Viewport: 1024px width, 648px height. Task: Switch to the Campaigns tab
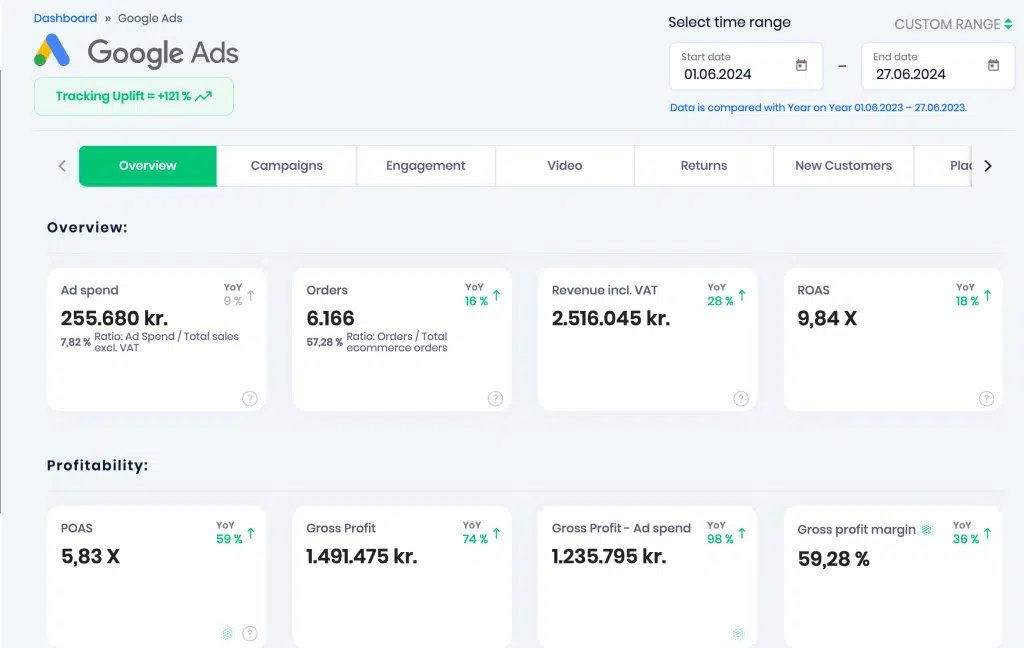287,166
